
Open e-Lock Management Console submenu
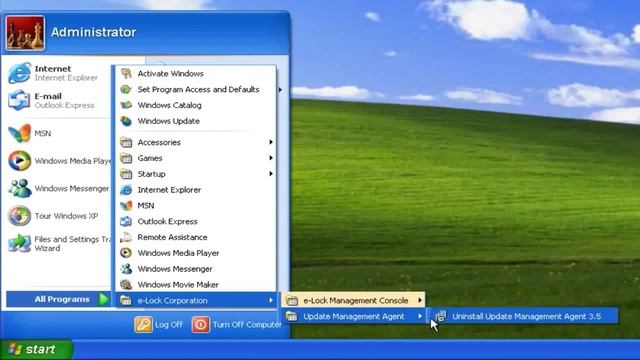click(353, 300)
